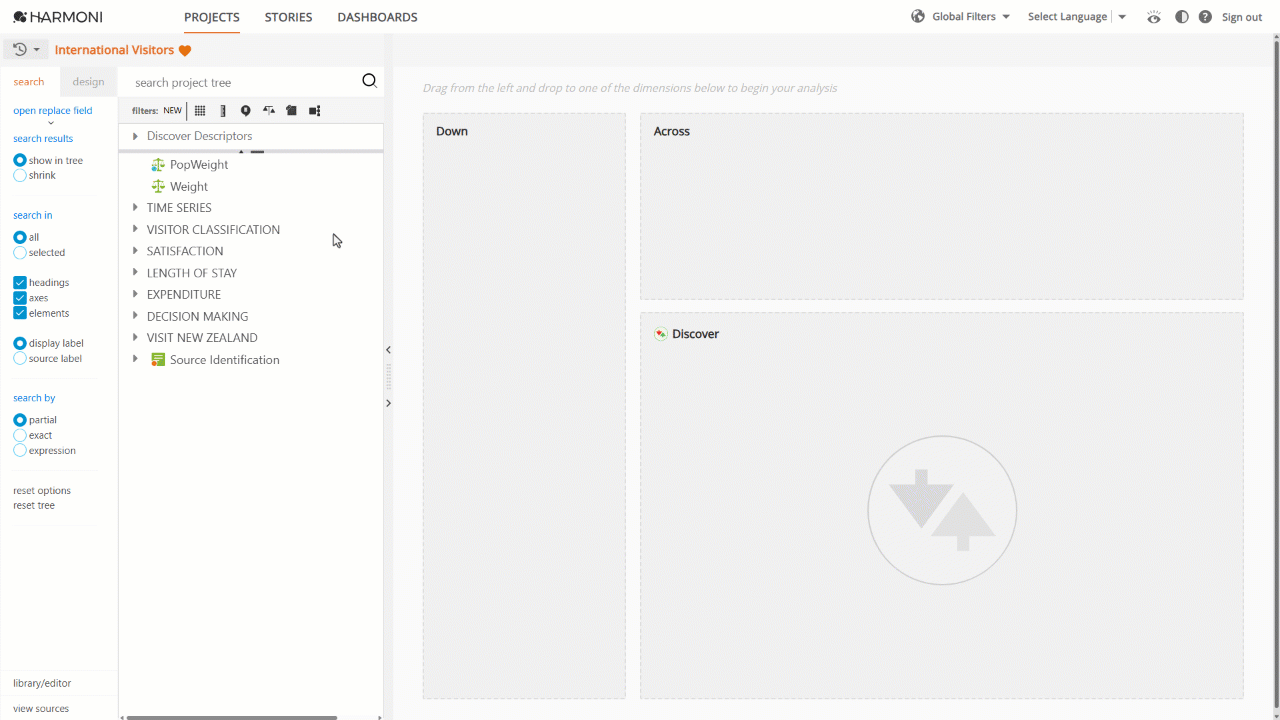The height and width of the screenshot is (720, 1280).
Task: Toggle the contrast half-circle icon
Action: tap(1182, 17)
